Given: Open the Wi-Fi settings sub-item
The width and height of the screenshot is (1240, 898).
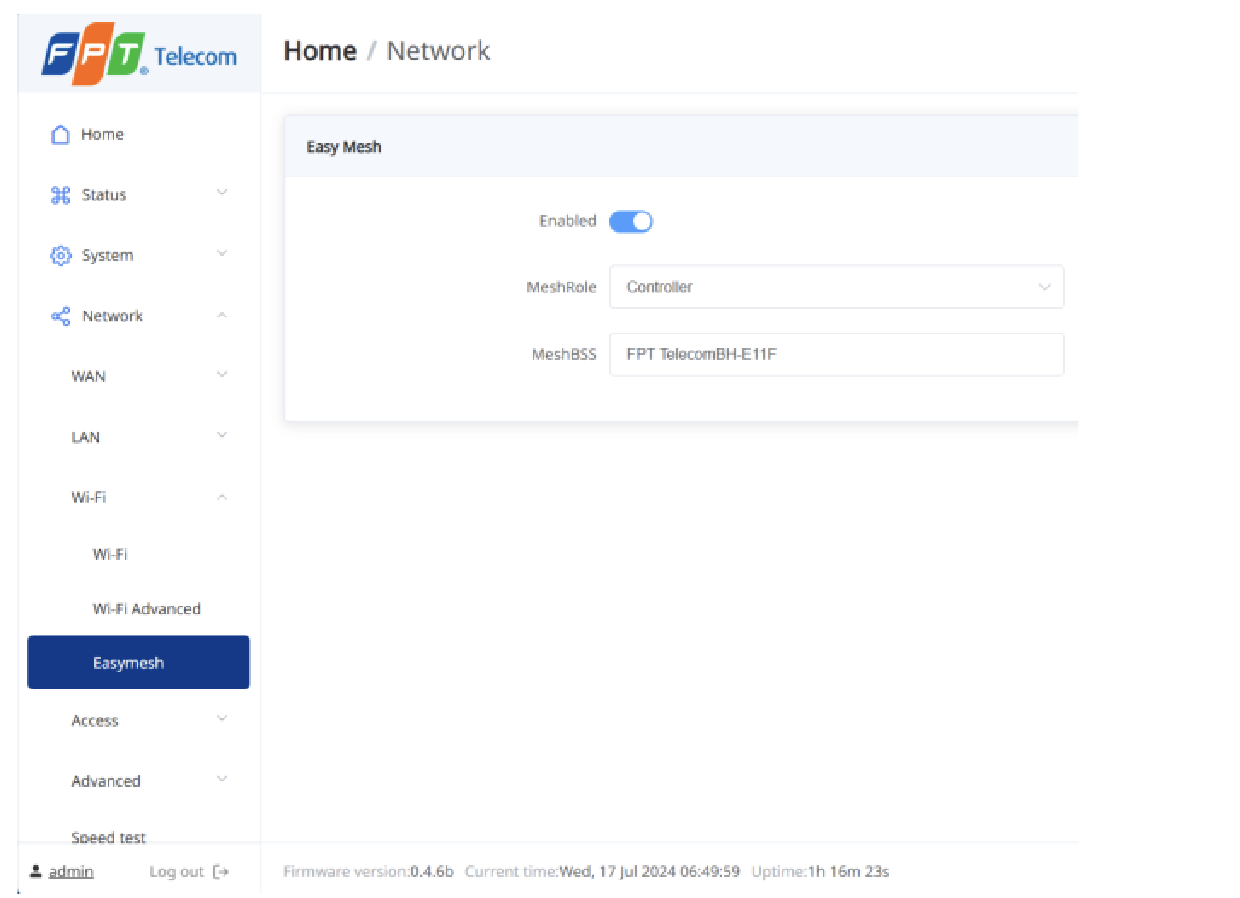Looking at the screenshot, I should [110, 554].
